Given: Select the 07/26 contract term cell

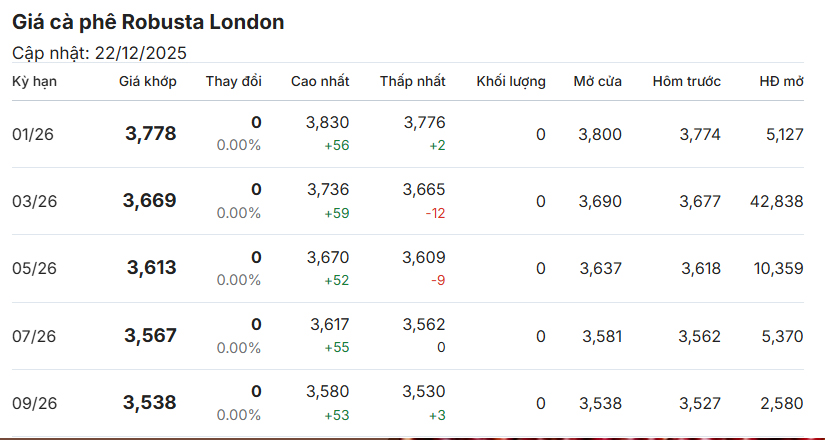Looking at the screenshot, I should point(35,336).
